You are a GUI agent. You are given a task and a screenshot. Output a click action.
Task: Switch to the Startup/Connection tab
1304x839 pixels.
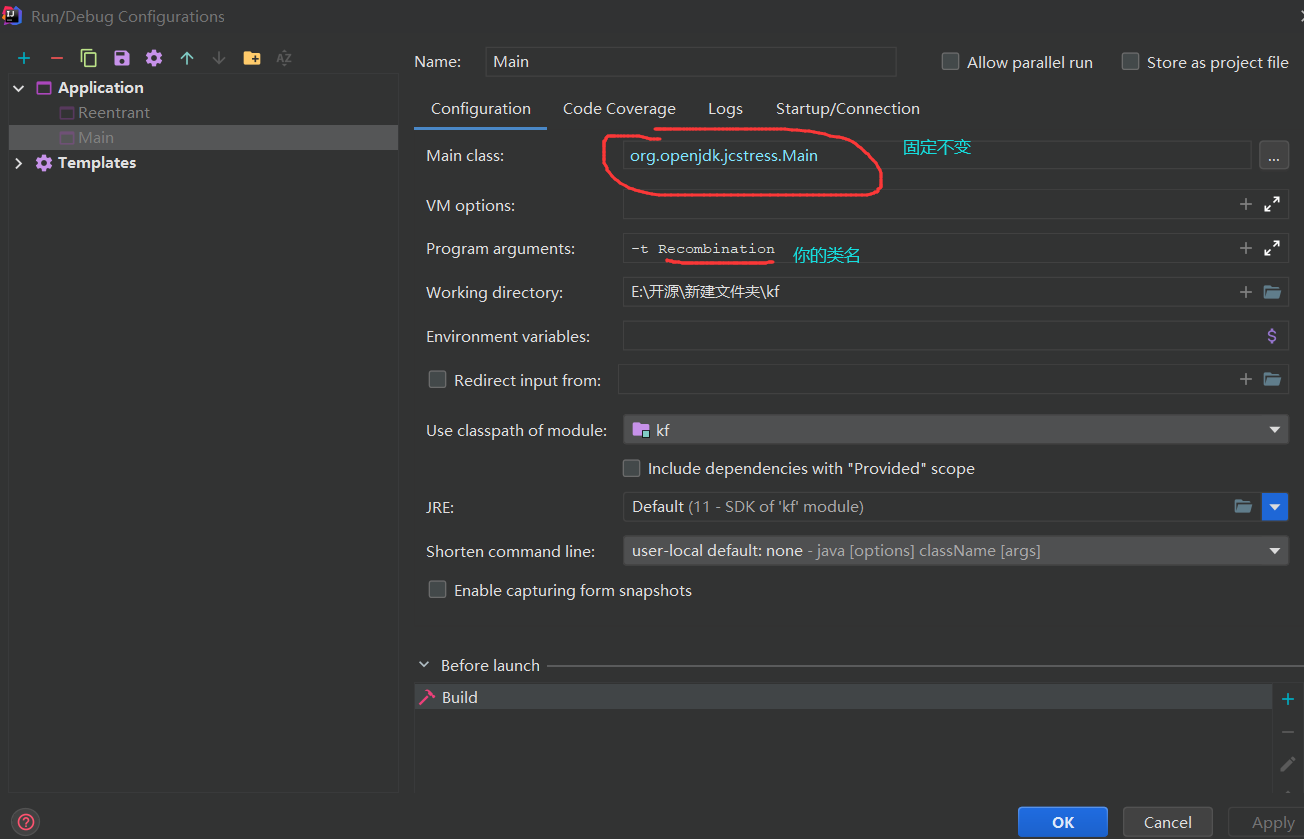(848, 108)
